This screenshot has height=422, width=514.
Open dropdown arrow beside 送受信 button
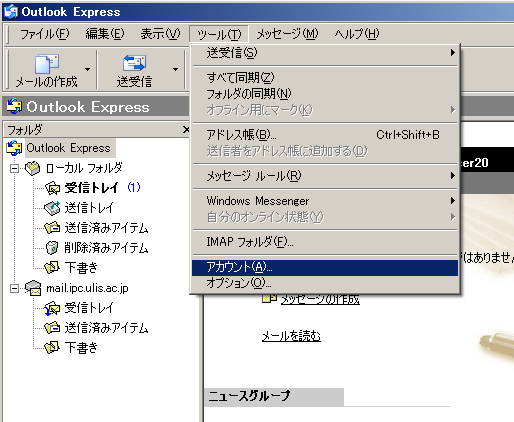coord(175,69)
